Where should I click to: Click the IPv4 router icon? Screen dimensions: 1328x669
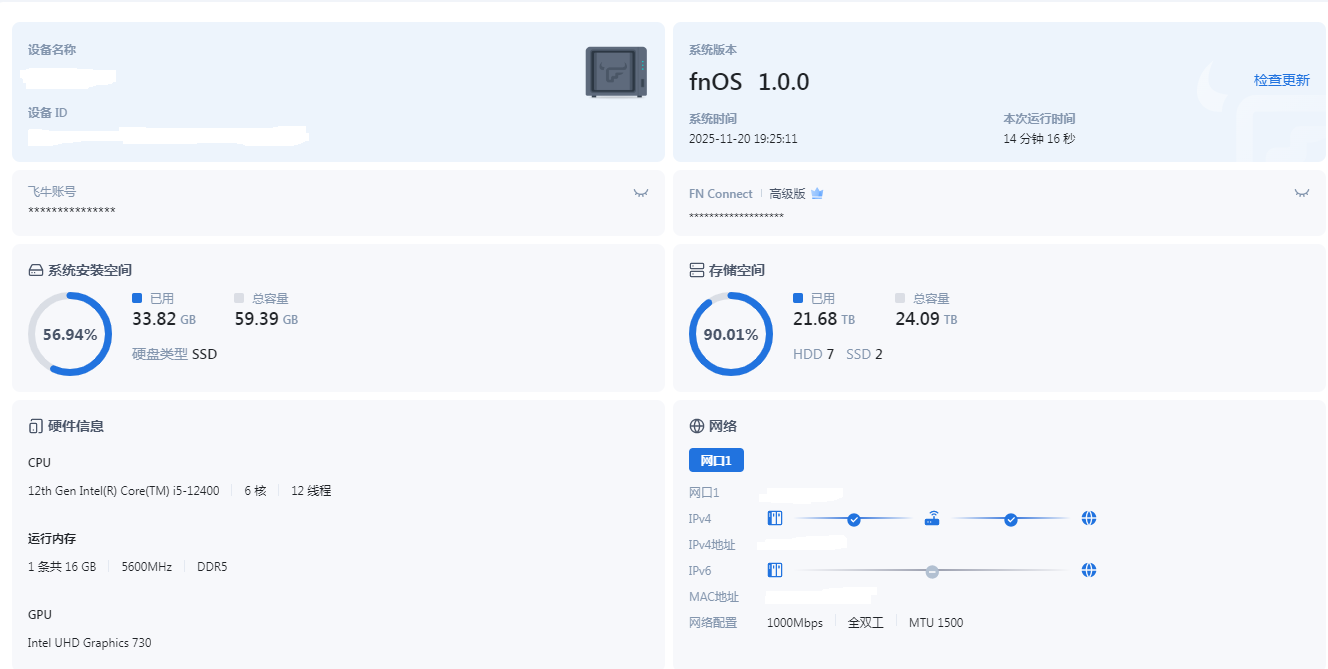[932, 518]
